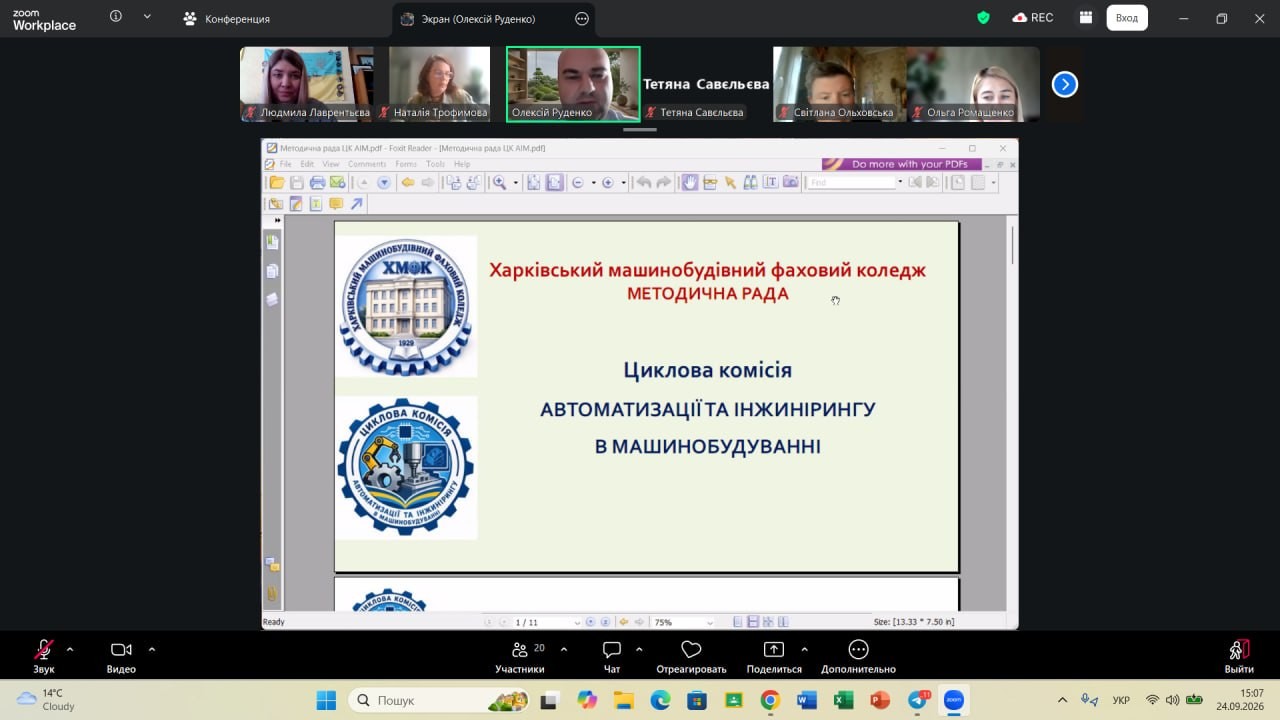This screenshot has height=720, width=1280.
Task: Expand video options arrow next to Видео
Action: click(x=152, y=649)
